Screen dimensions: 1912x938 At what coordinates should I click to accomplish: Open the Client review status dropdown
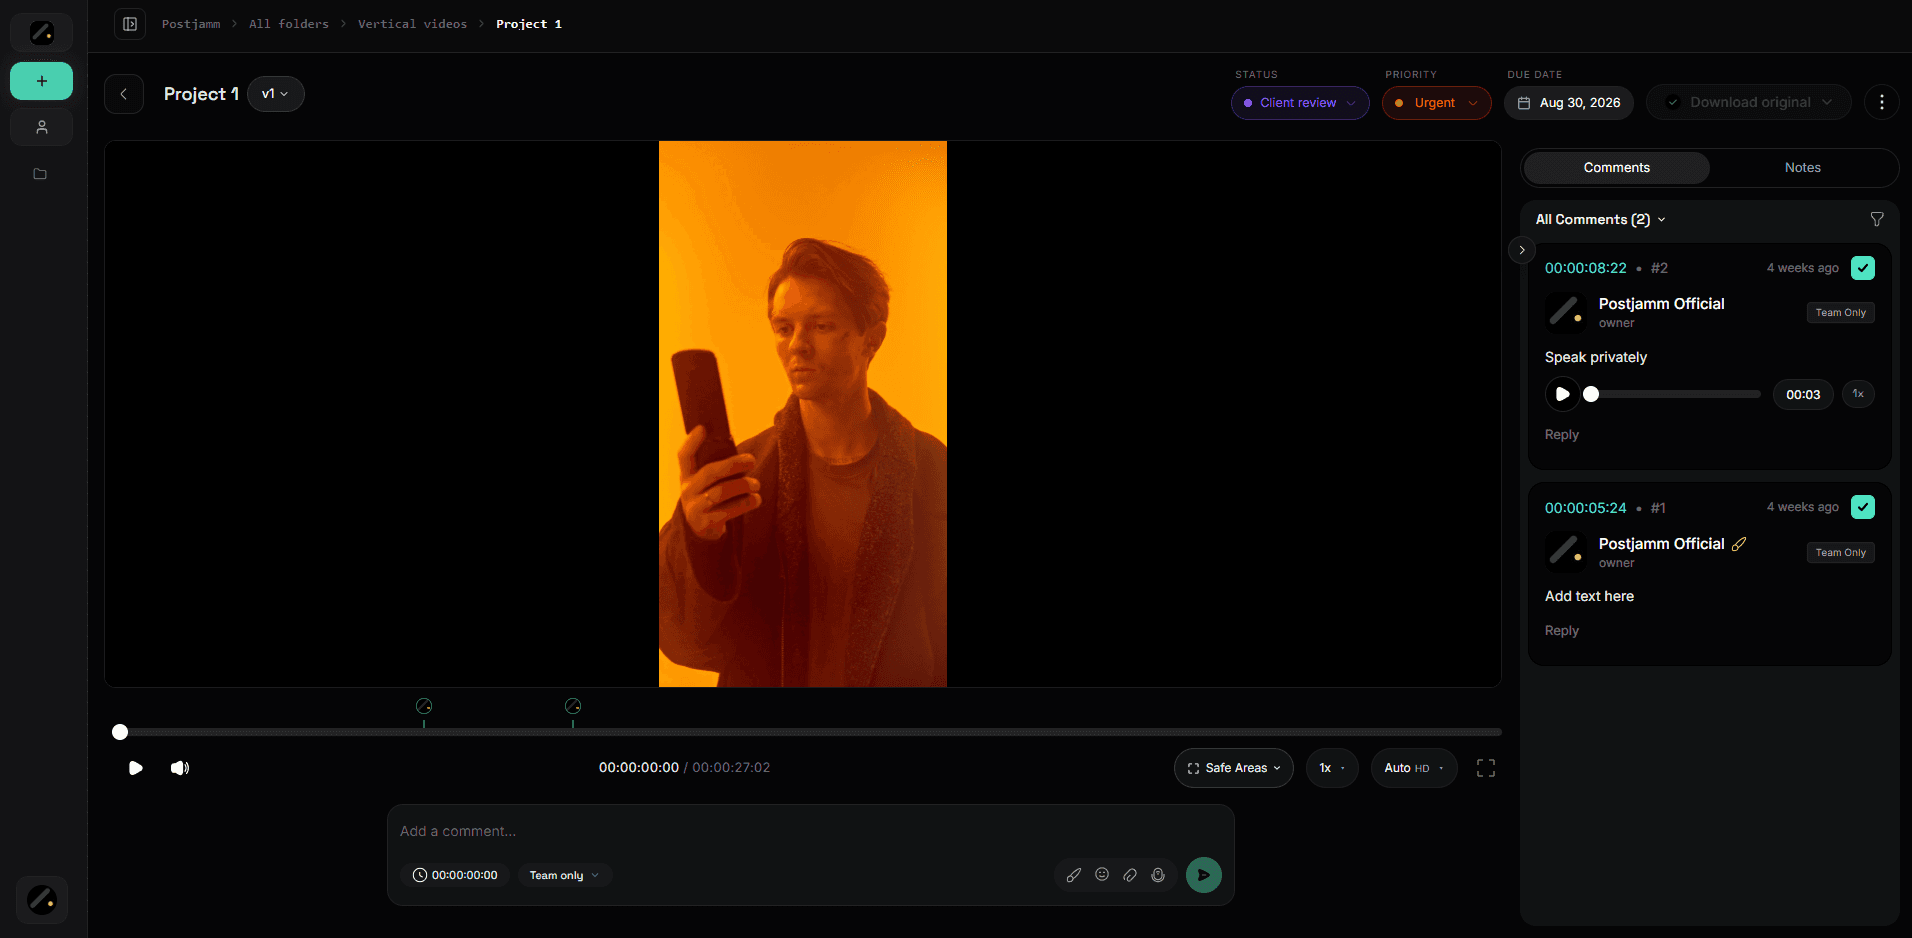click(1300, 103)
